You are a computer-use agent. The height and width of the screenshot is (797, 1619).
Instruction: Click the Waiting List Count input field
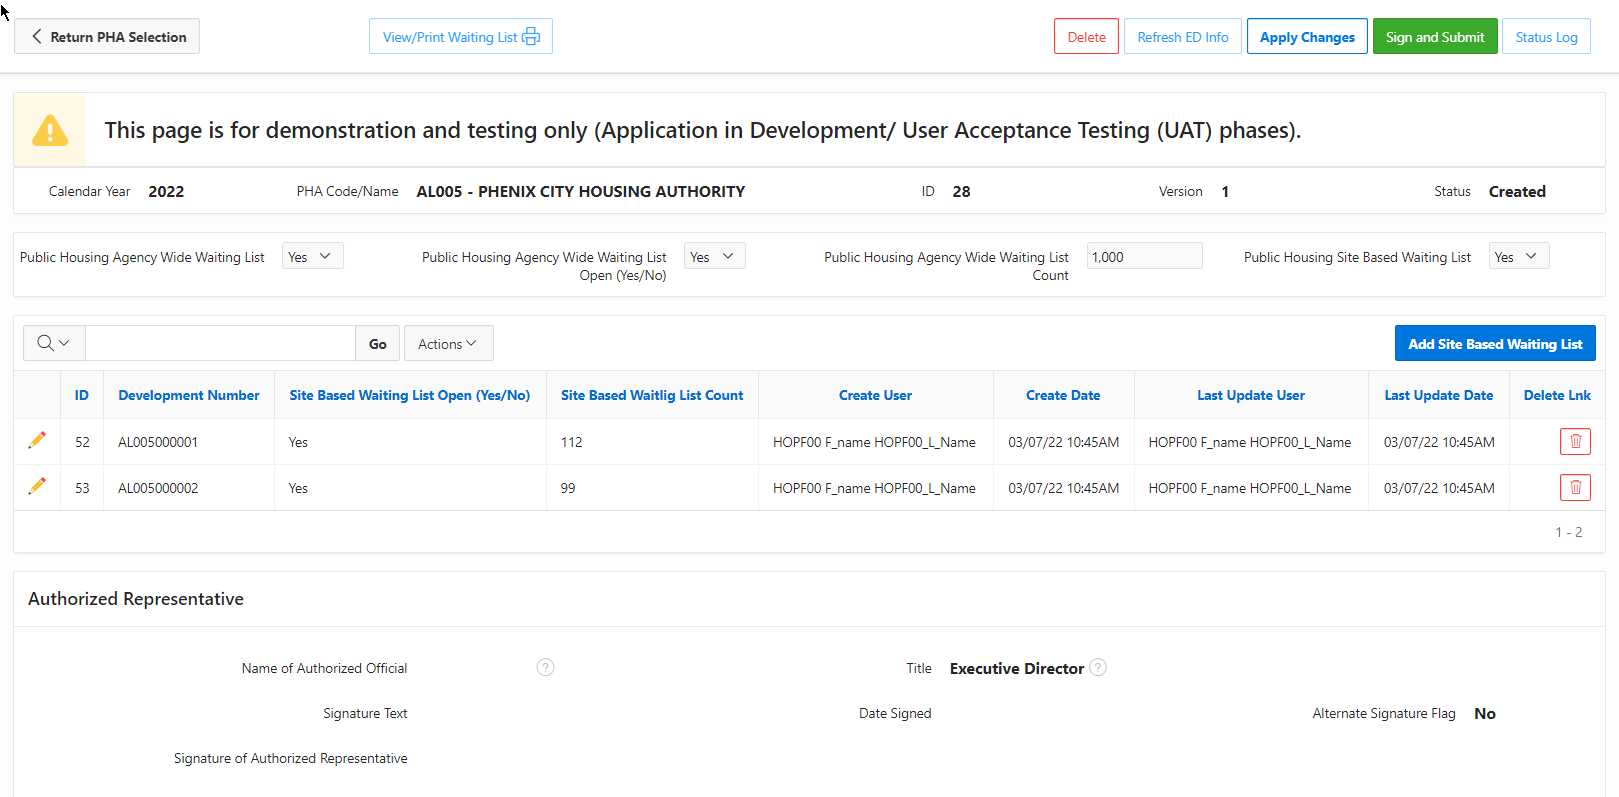click(1143, 257)
